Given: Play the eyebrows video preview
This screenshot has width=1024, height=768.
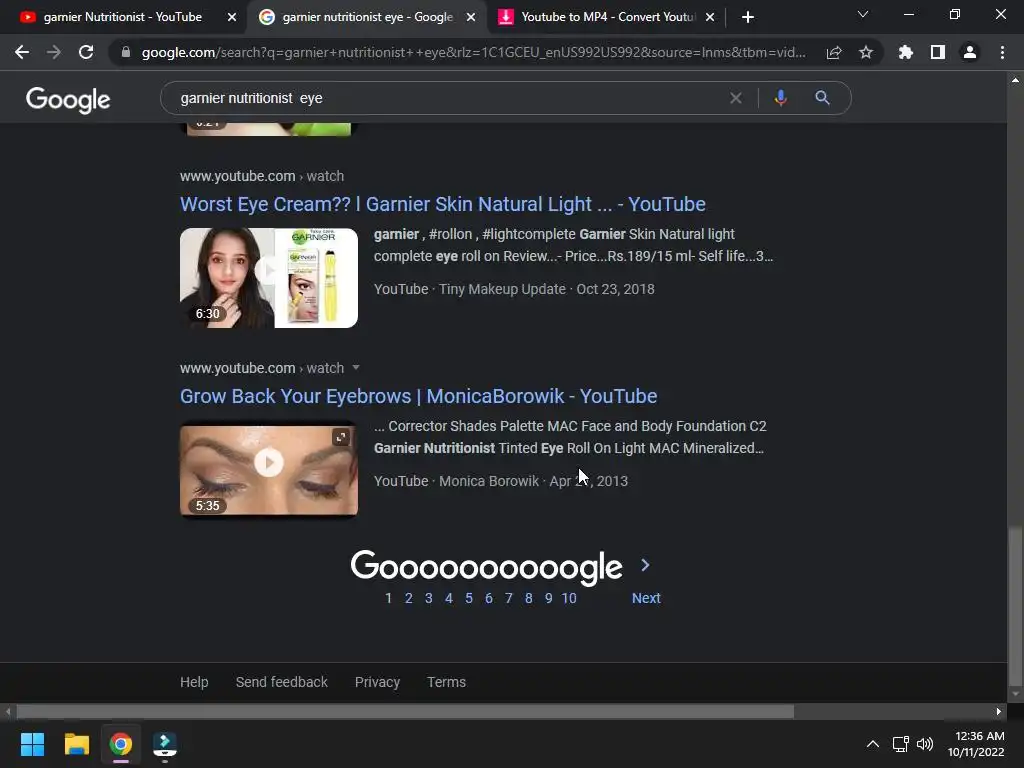Looking at the screenshot, I should coord(268,463).
